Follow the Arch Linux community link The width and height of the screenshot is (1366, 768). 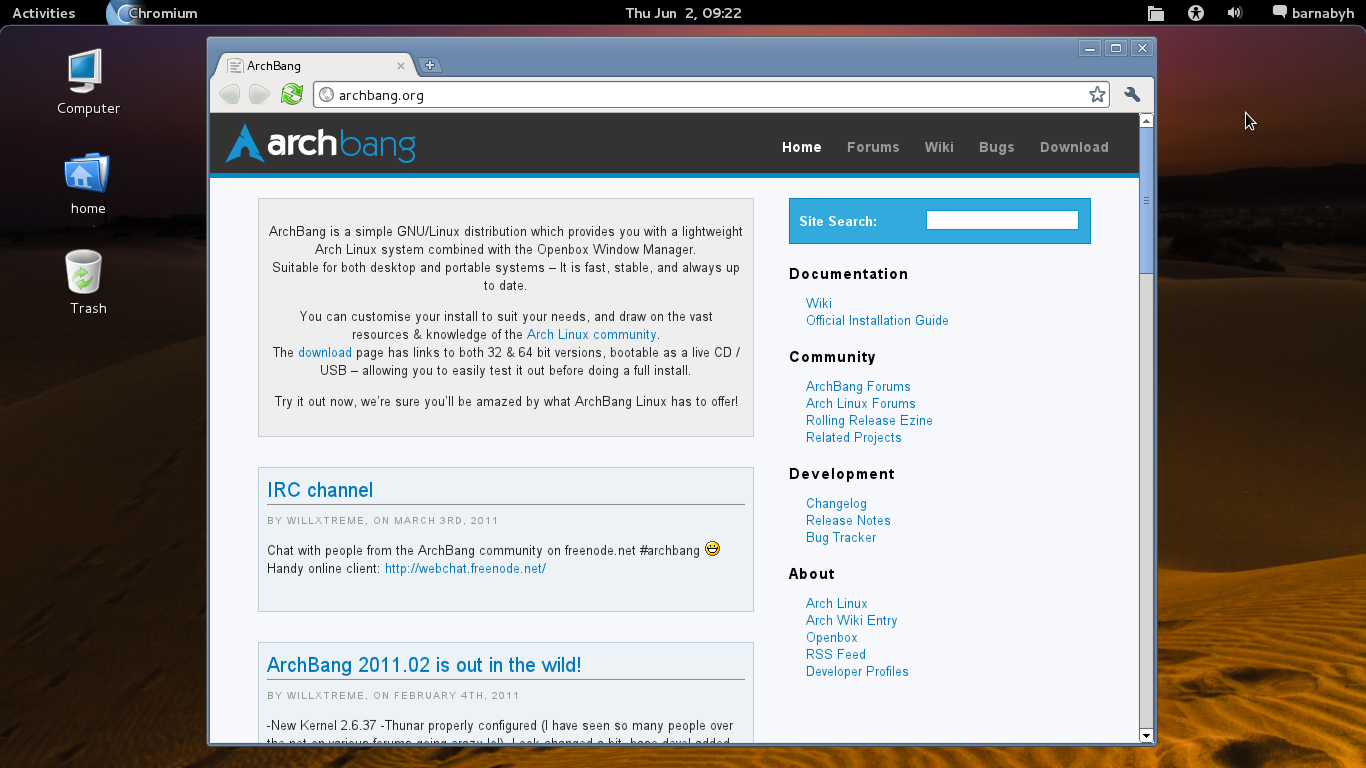tap(592, 335)
